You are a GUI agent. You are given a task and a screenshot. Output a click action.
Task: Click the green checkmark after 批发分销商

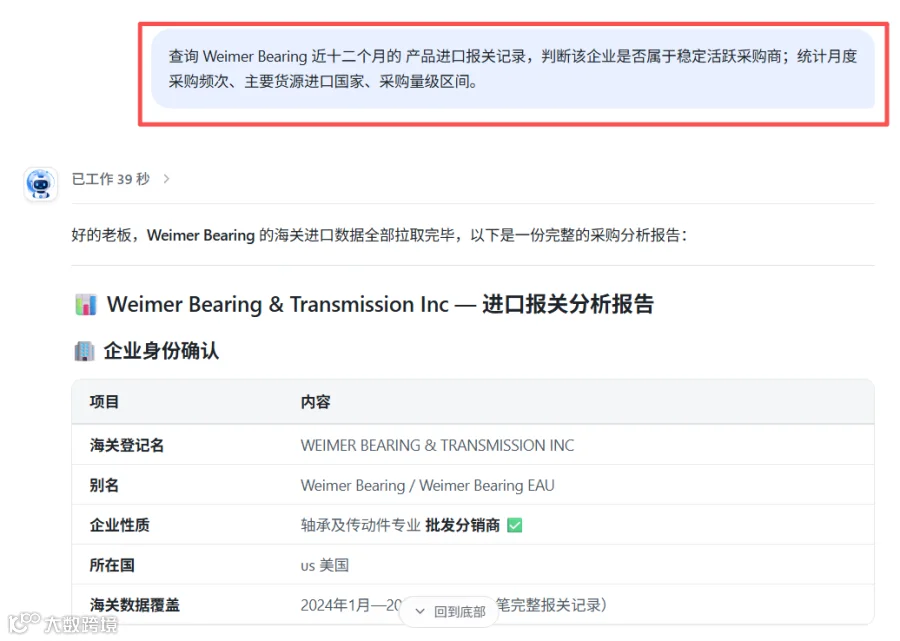tap(515, 525)
